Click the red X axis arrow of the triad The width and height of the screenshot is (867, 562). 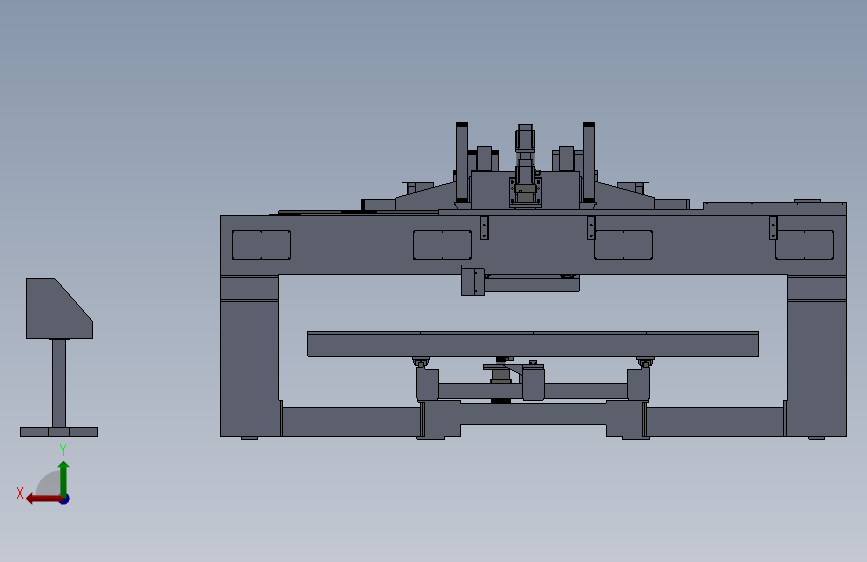44,499
